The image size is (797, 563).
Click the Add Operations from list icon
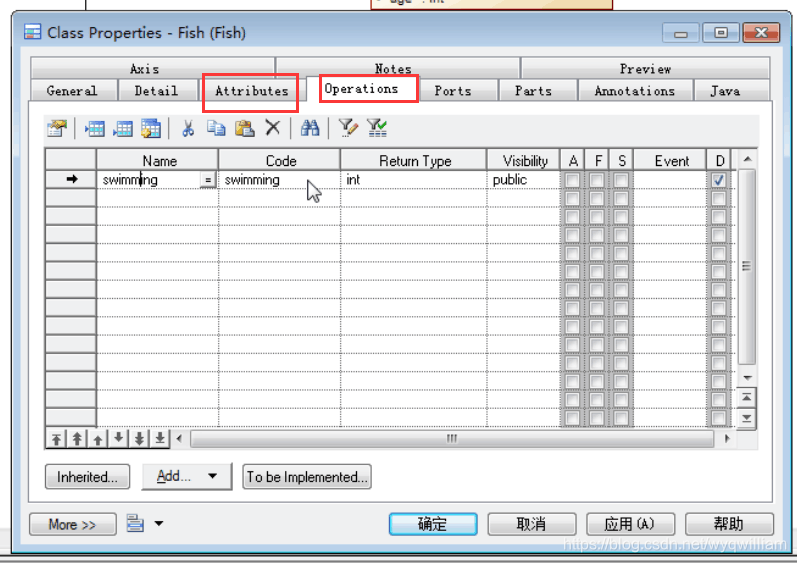151,128
